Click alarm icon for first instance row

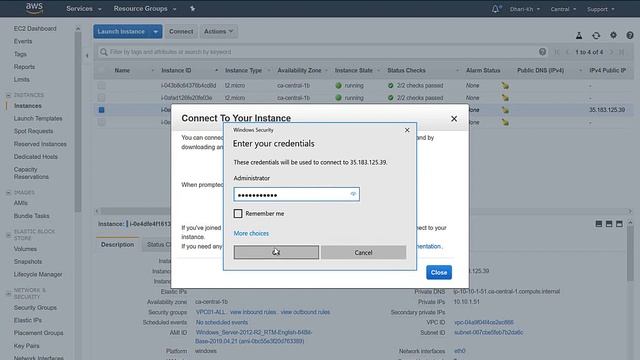(x=505, y=85)
